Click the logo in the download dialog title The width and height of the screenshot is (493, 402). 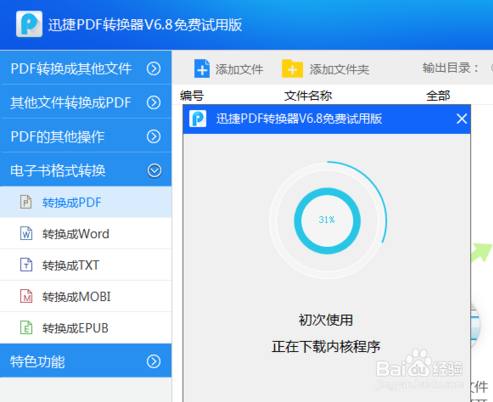(198, 119)
